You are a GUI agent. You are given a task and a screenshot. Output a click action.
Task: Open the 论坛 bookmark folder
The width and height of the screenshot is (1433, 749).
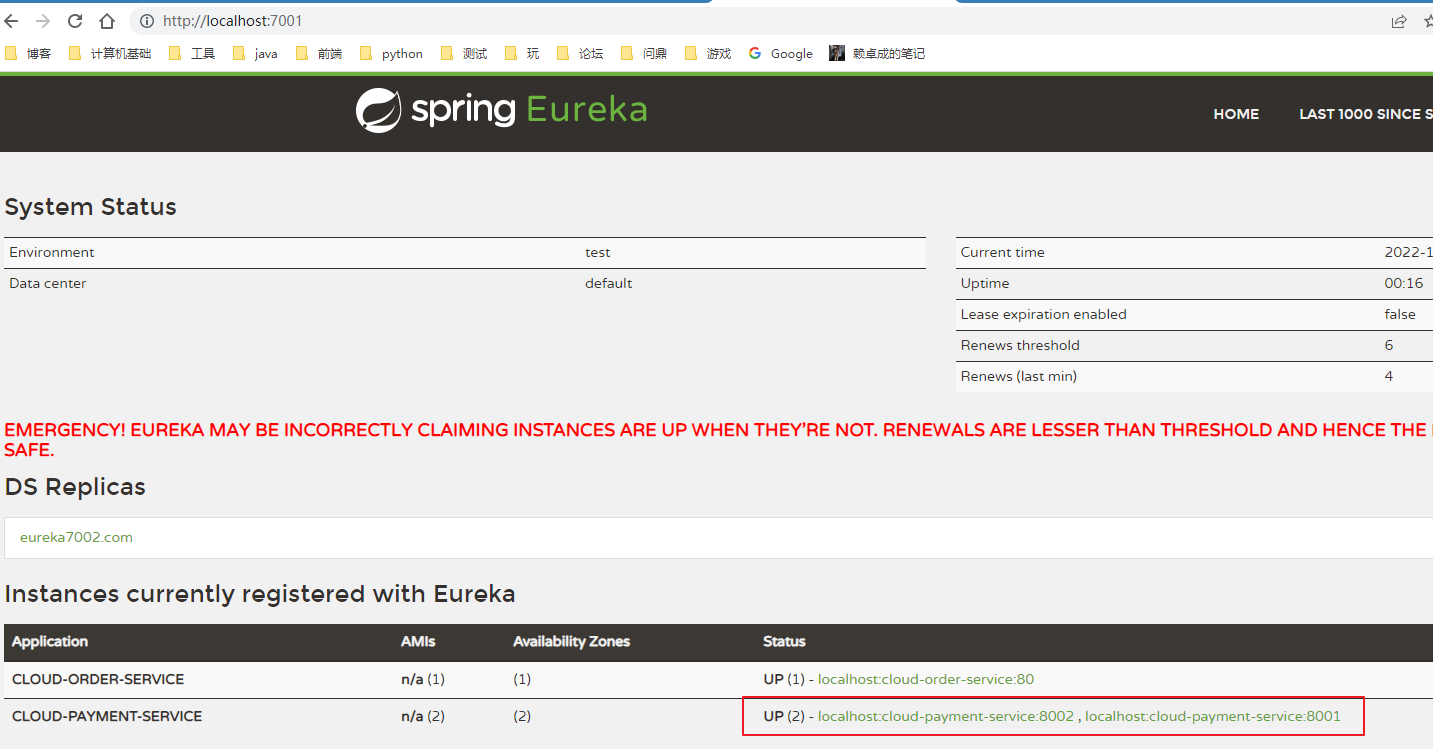[580, 53]
